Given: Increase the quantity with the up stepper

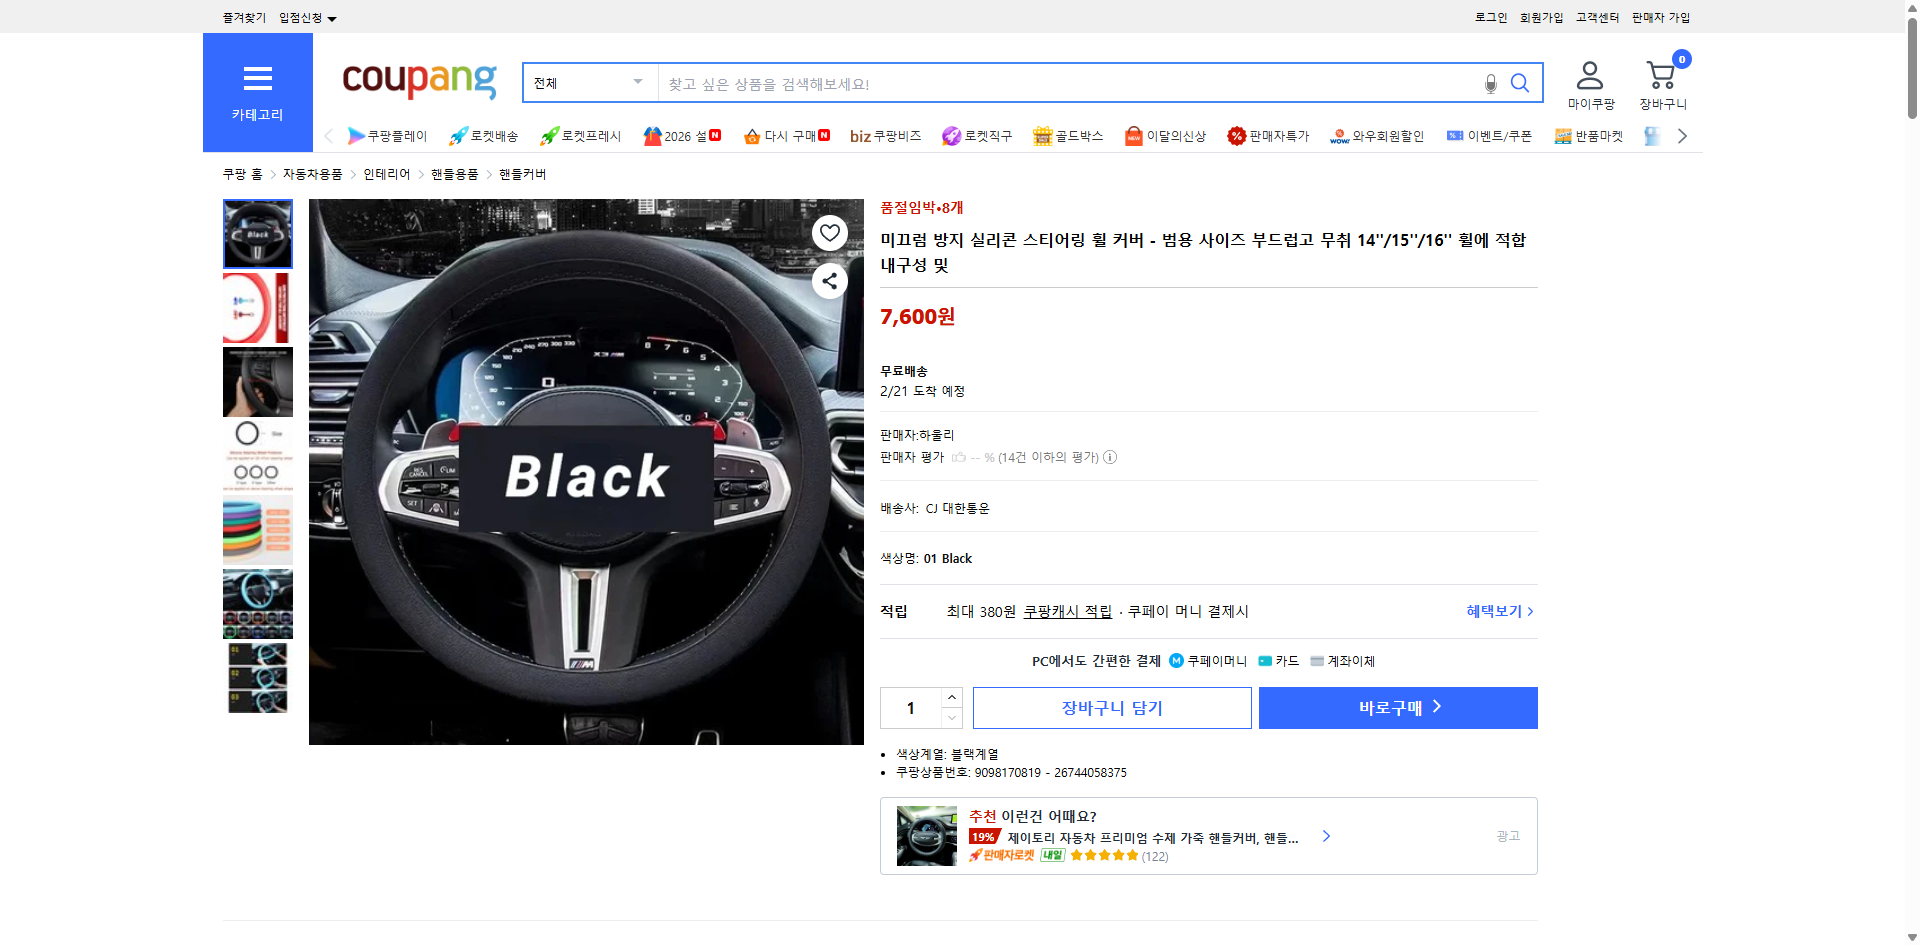Looking at the screenshot, I should (x=951, y=698).
